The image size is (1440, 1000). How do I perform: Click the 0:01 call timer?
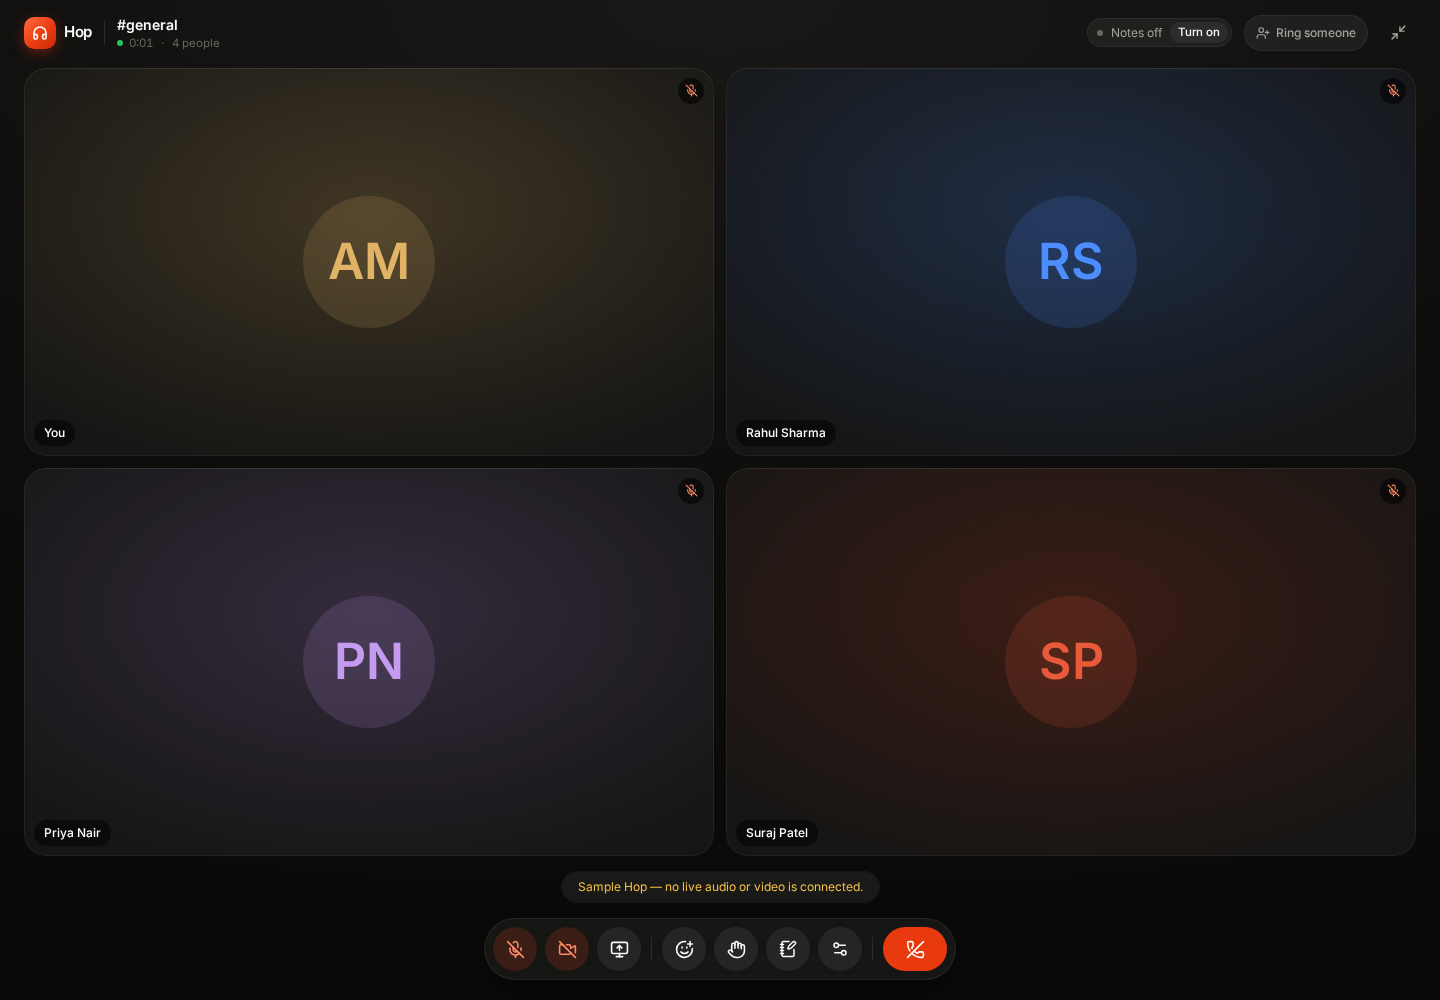pyautogui.click(x=141, y=43)
